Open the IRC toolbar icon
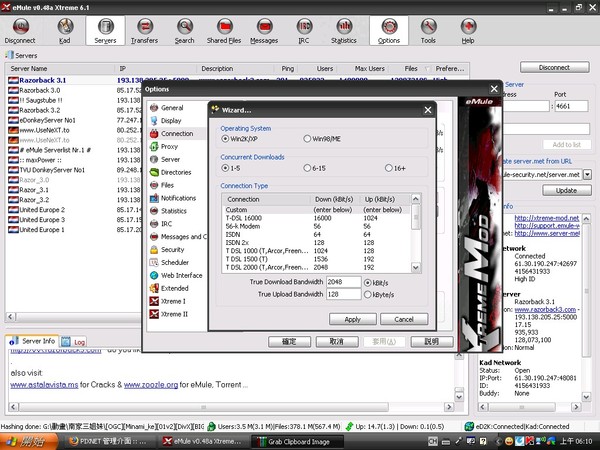 tap(304, 31)
